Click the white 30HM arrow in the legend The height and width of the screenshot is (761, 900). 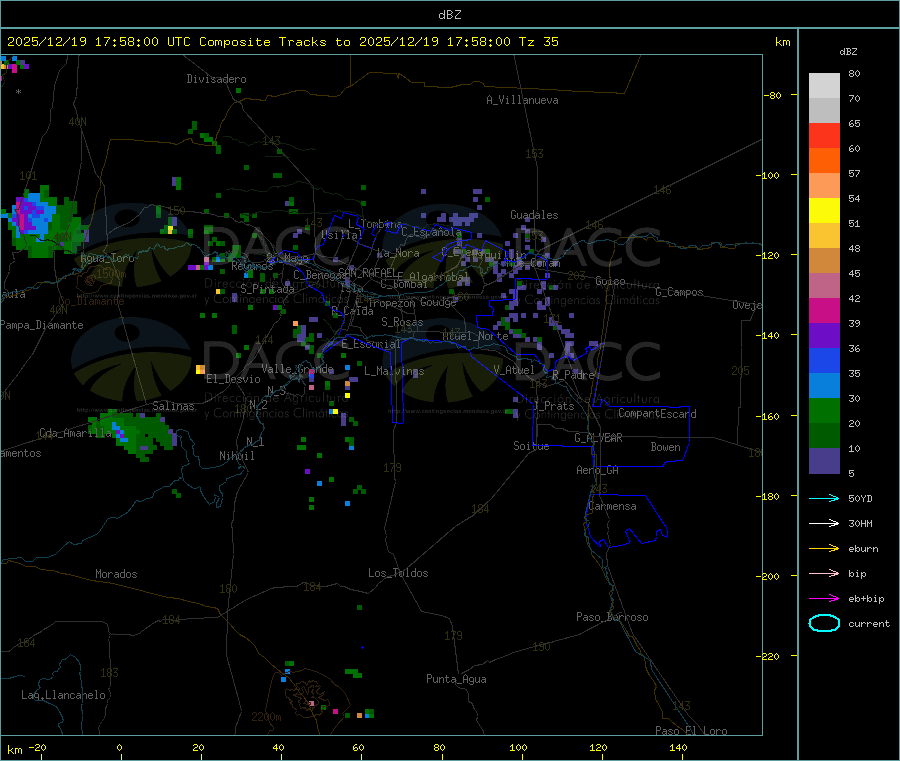(824, 523)
